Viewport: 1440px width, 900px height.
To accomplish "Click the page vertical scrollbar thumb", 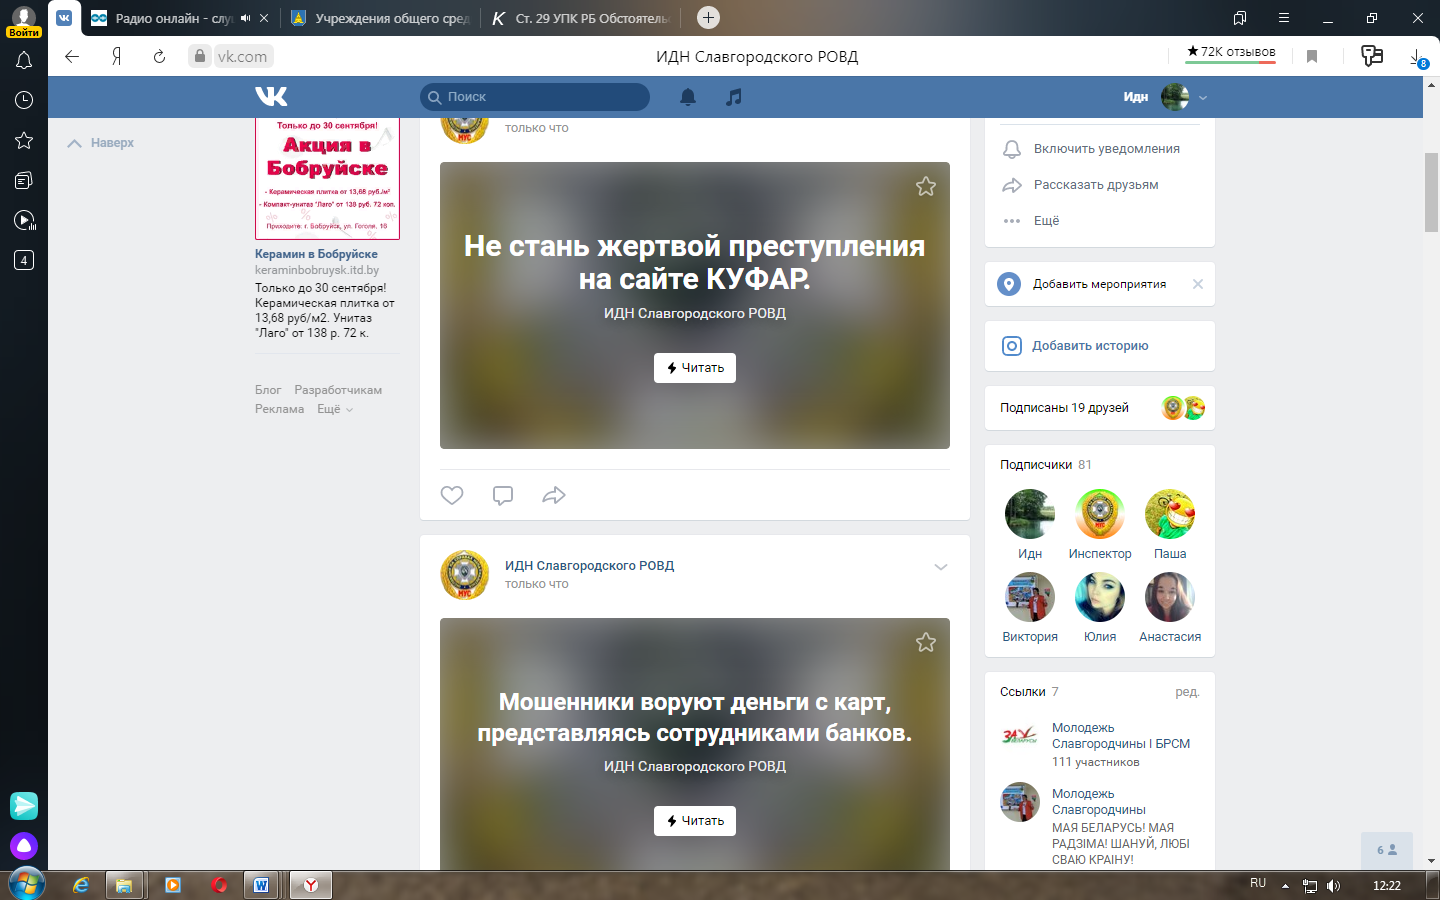I will pos(1431,193).
